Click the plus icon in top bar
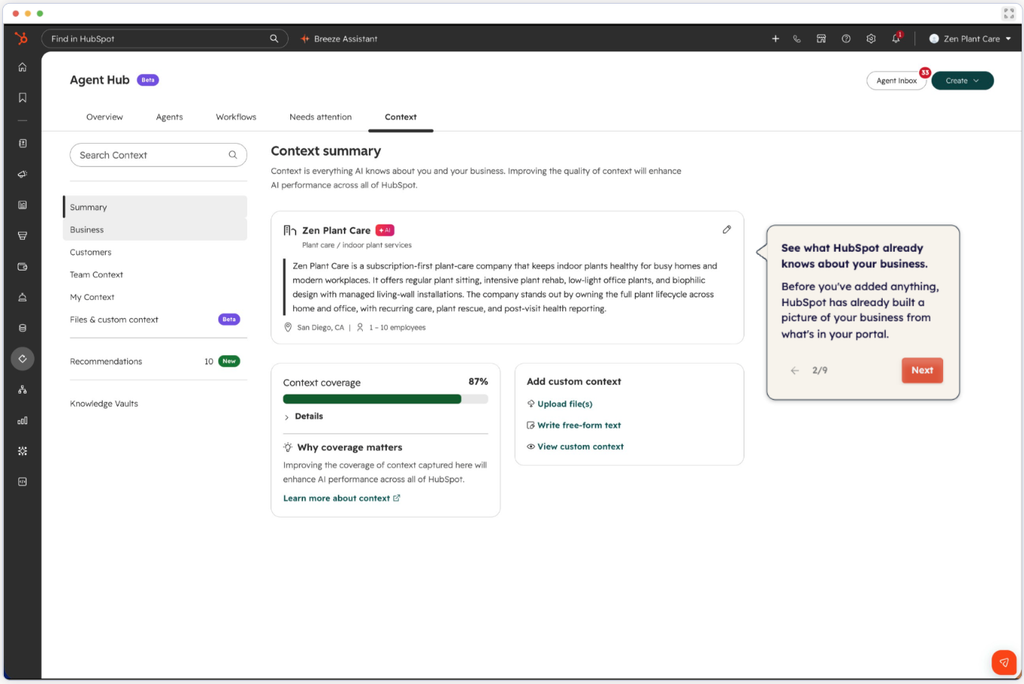Viewport: 1024px width, 684px height. pyautogui.click(x=775, y=39)
